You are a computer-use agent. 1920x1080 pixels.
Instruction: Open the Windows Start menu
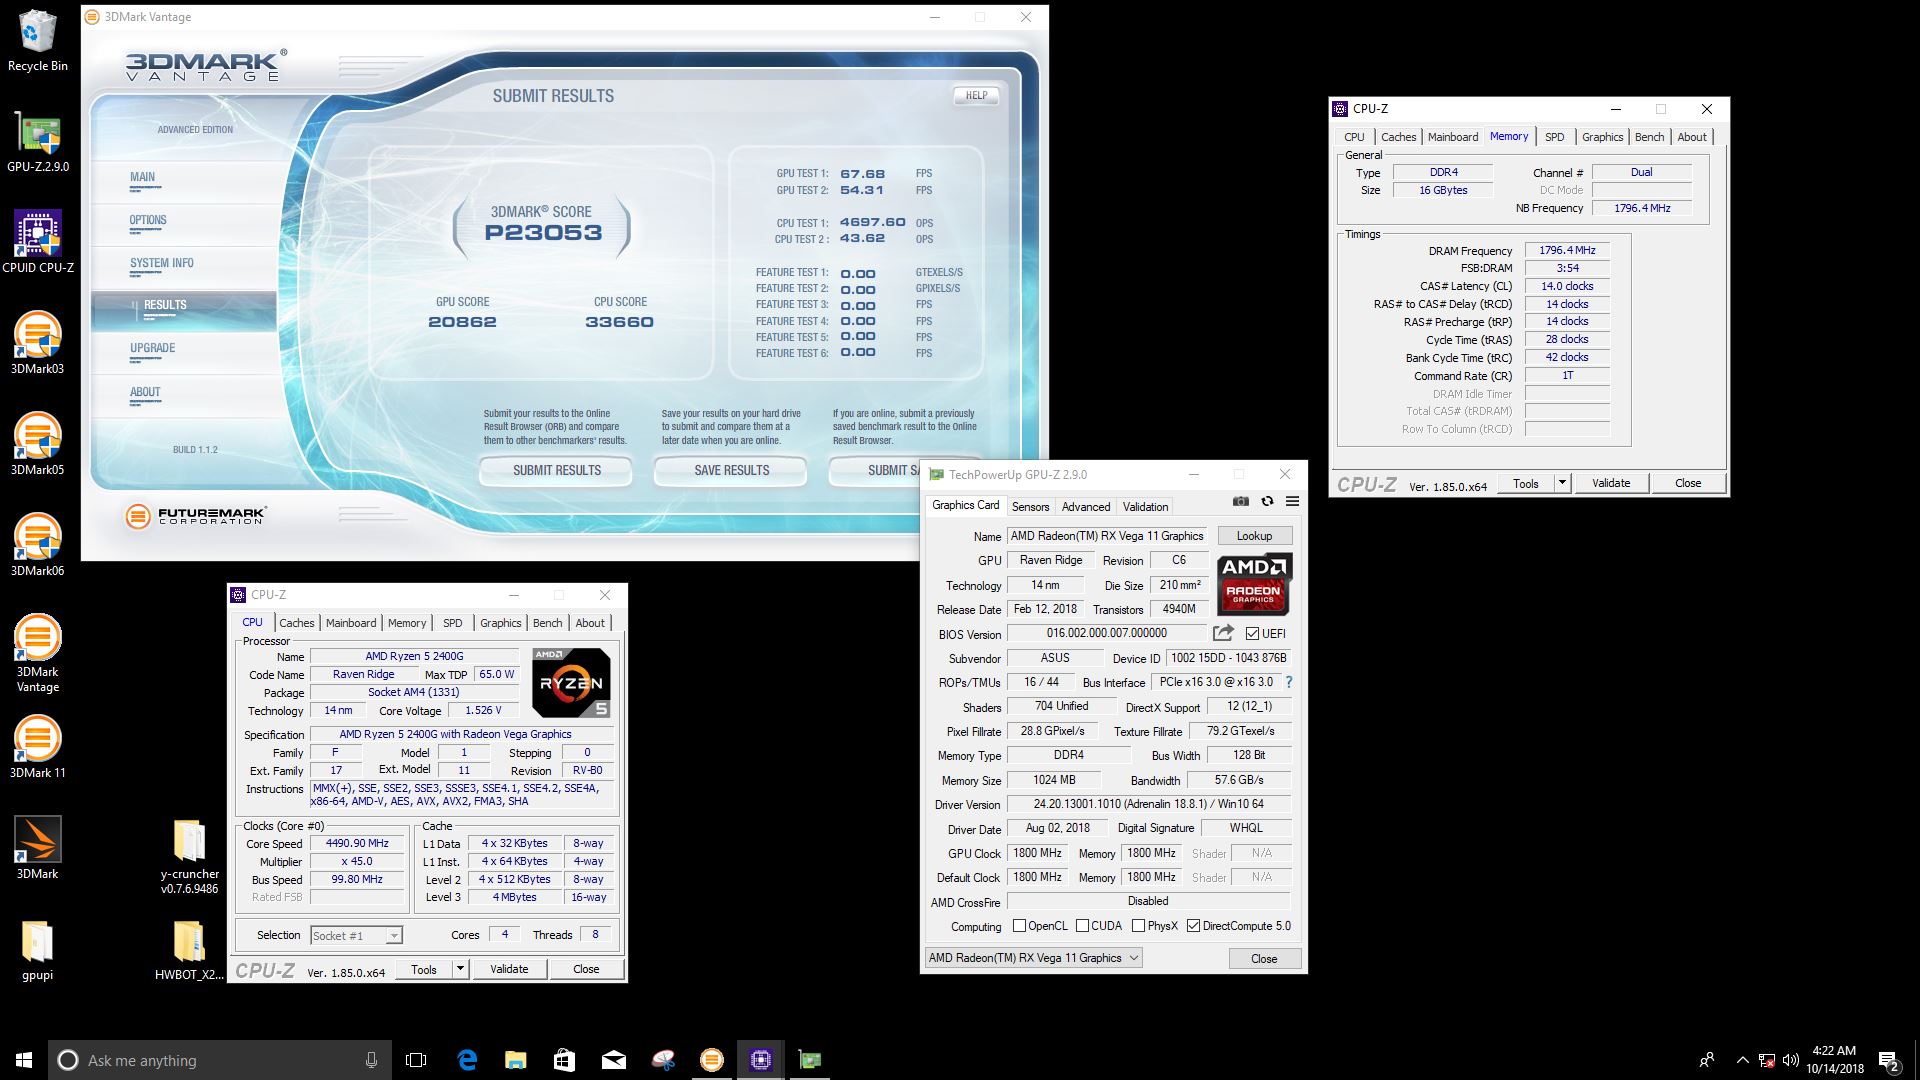[x=24, y=1060]
